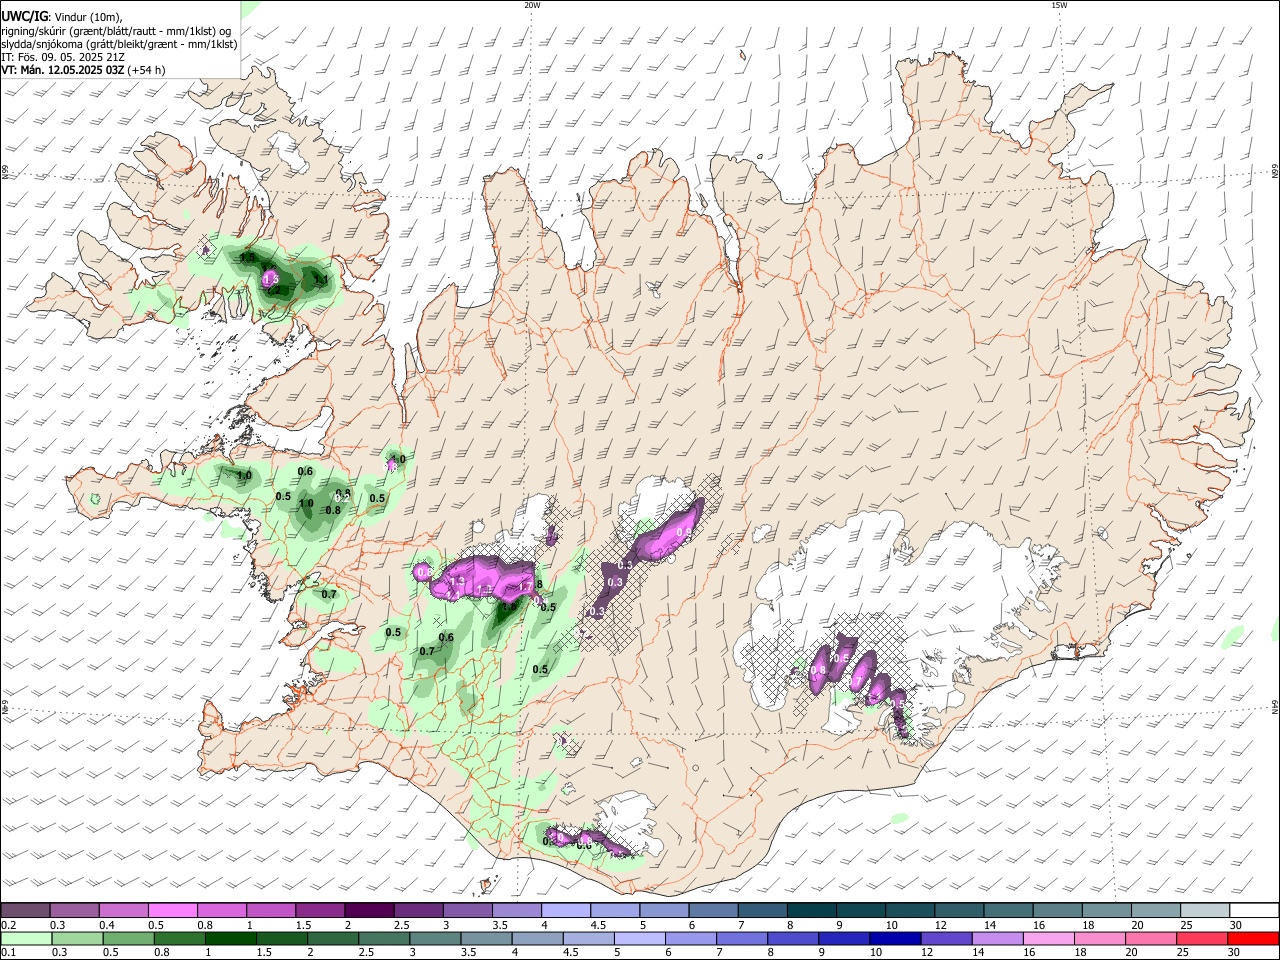Click the title text 'UWC/IG: Vindur (10m),'

62,17
